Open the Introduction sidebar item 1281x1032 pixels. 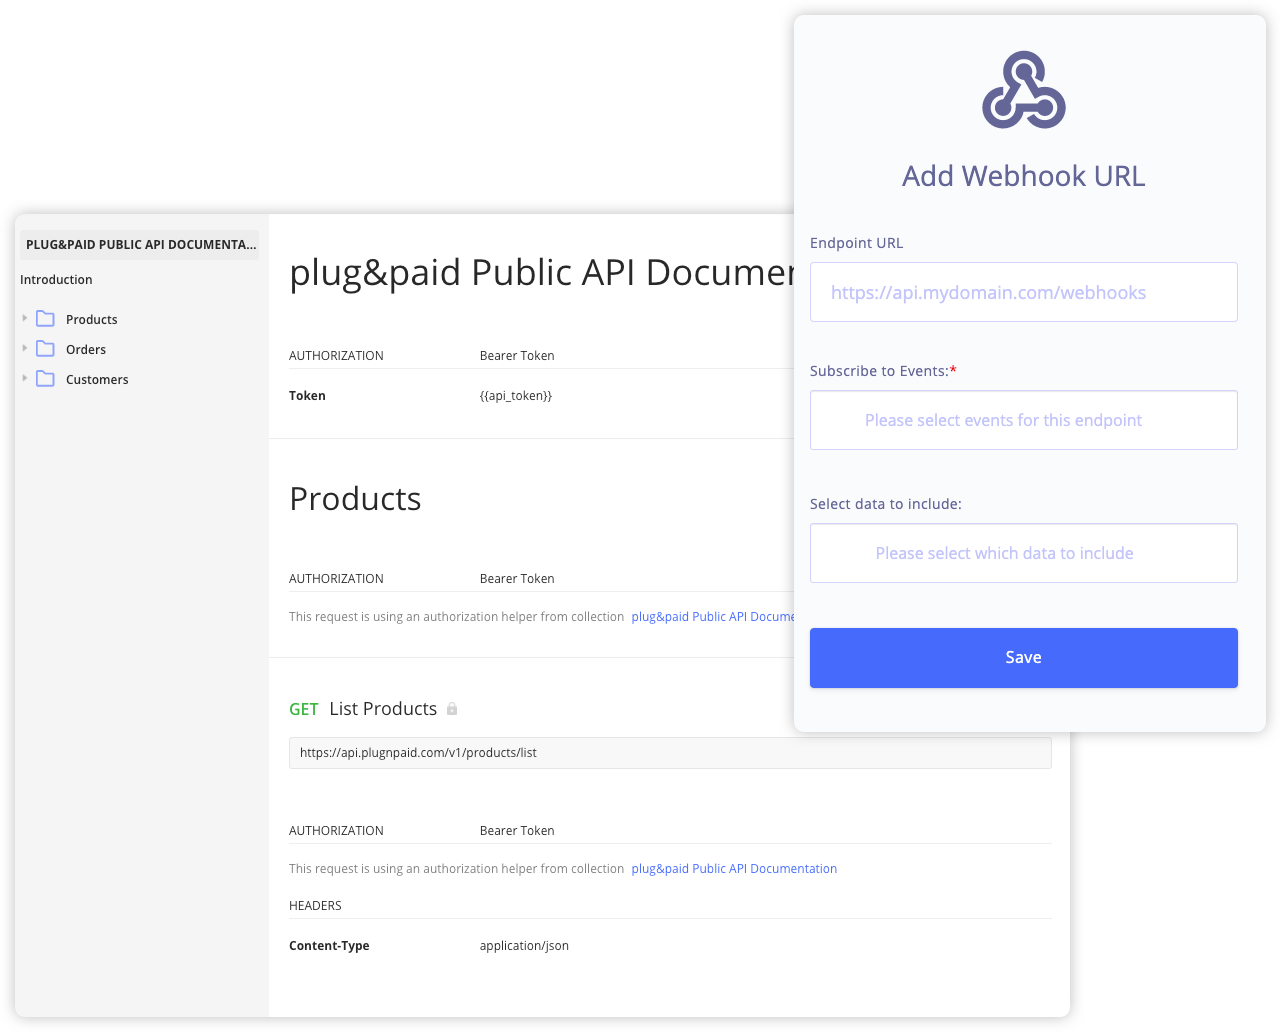[x=56, y=280]
